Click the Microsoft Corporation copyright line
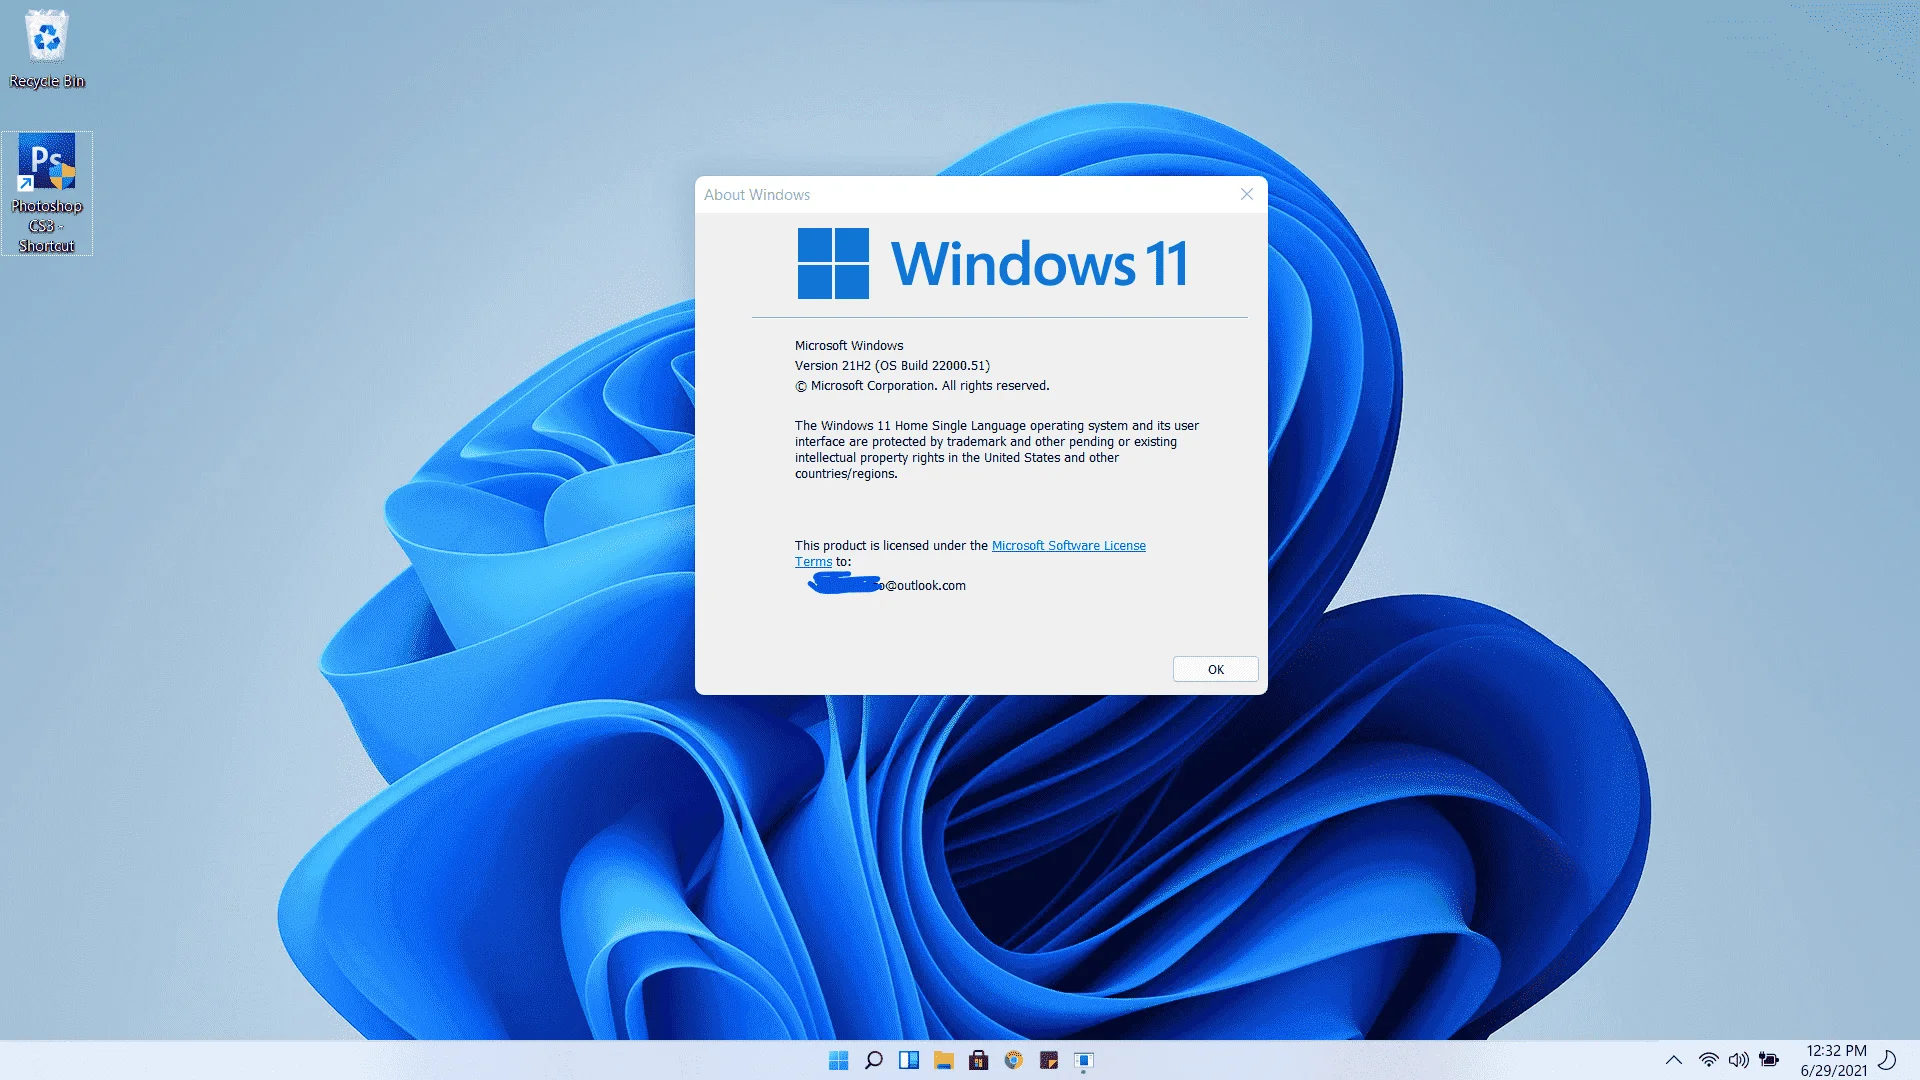1920x1080 pixels. click(x=922, y=386)
